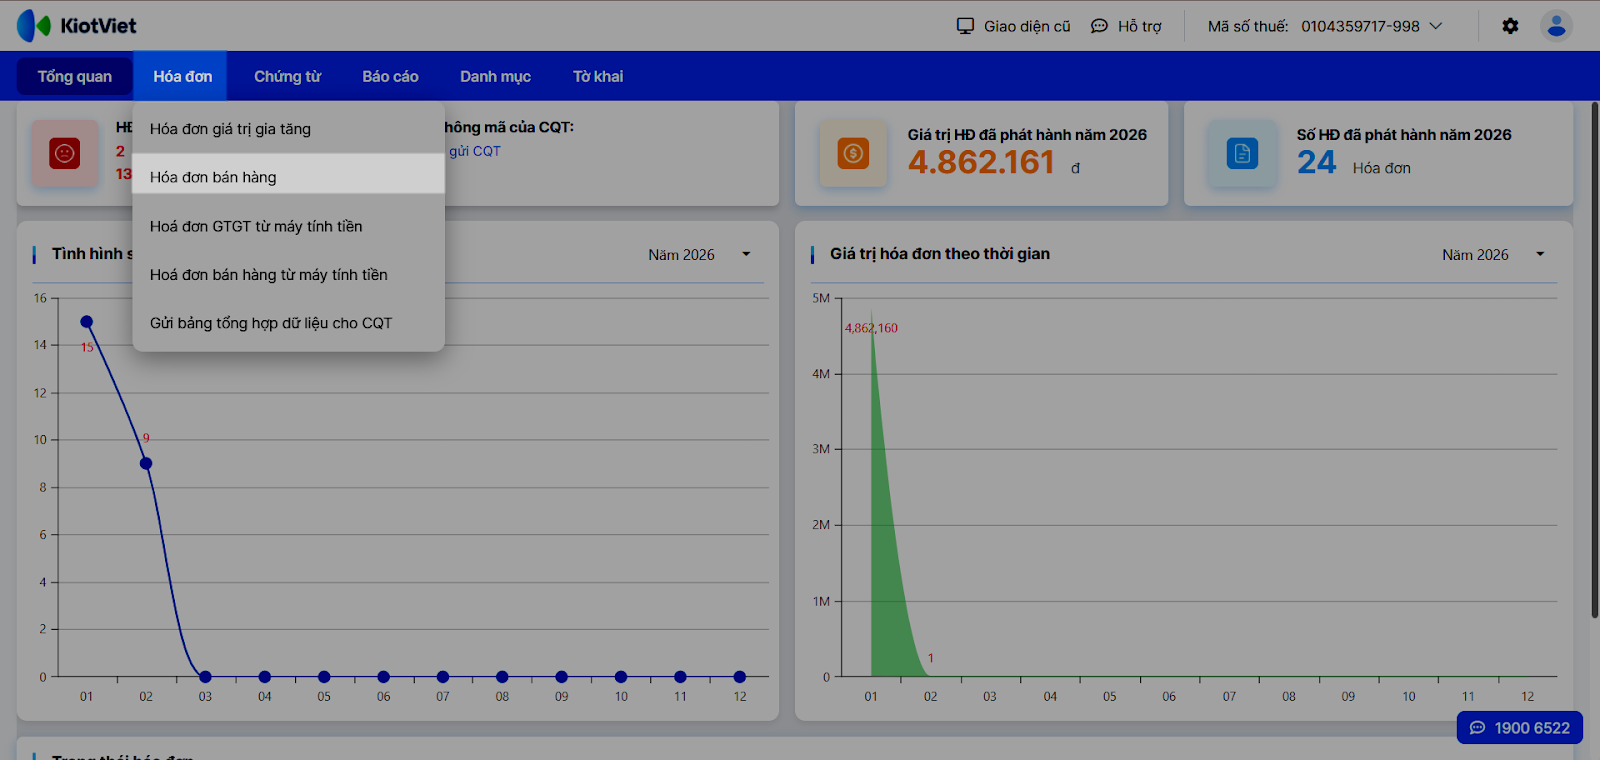Switch to old interface via Giao diện cũ
Viewport: 1600px width, 760px height.
(1013, 26)
